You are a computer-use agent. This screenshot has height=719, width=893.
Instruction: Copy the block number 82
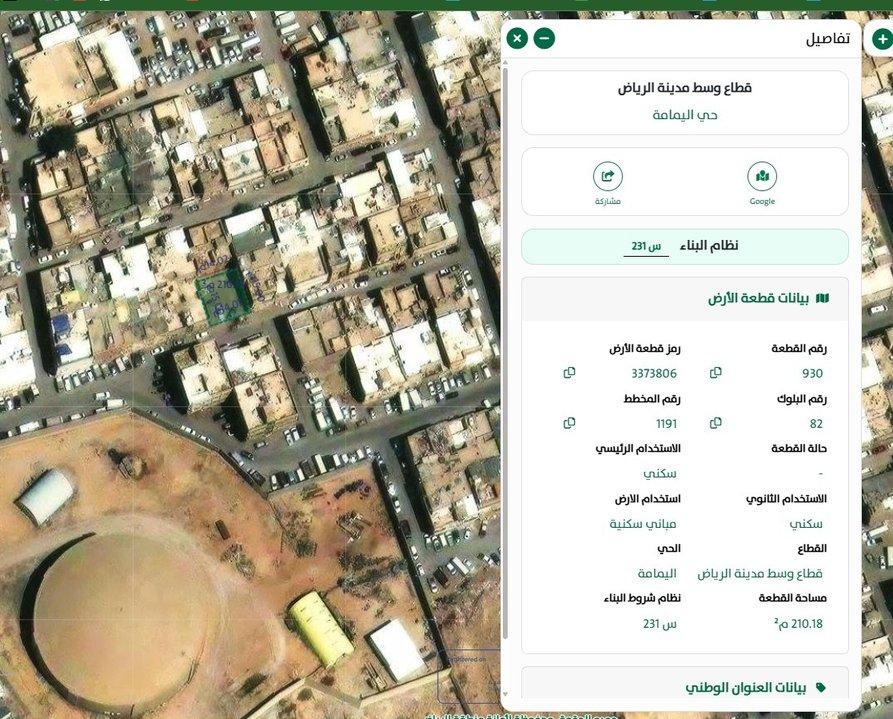pos(715,423)
